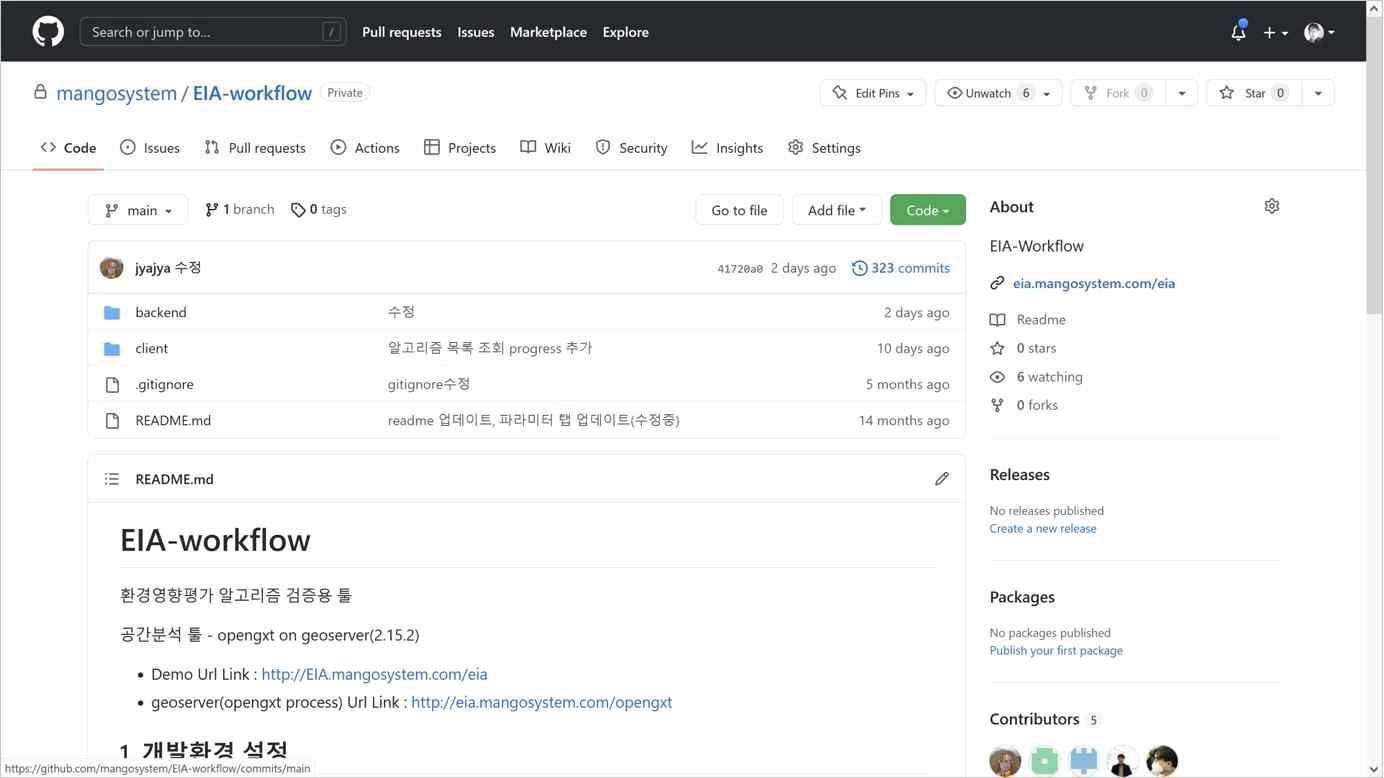Select the Code tab
This screenshot has width=1384, height=778.
(68, 148)
